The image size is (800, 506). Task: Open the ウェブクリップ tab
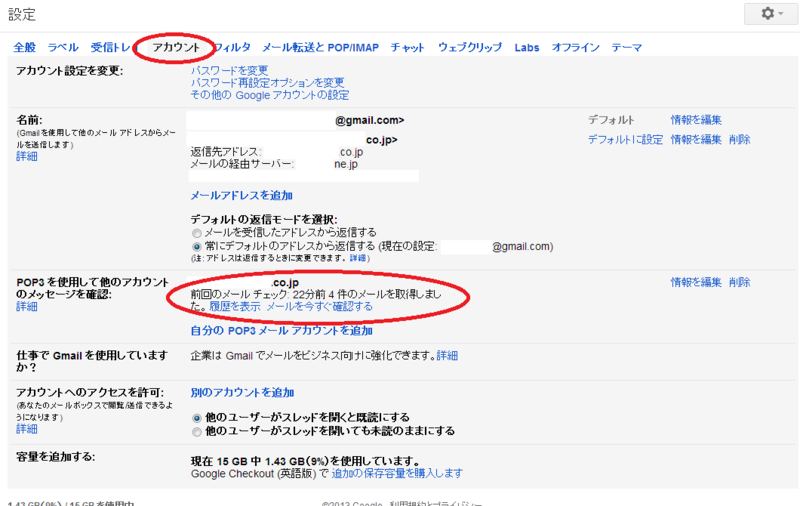(x=470, y=47)
